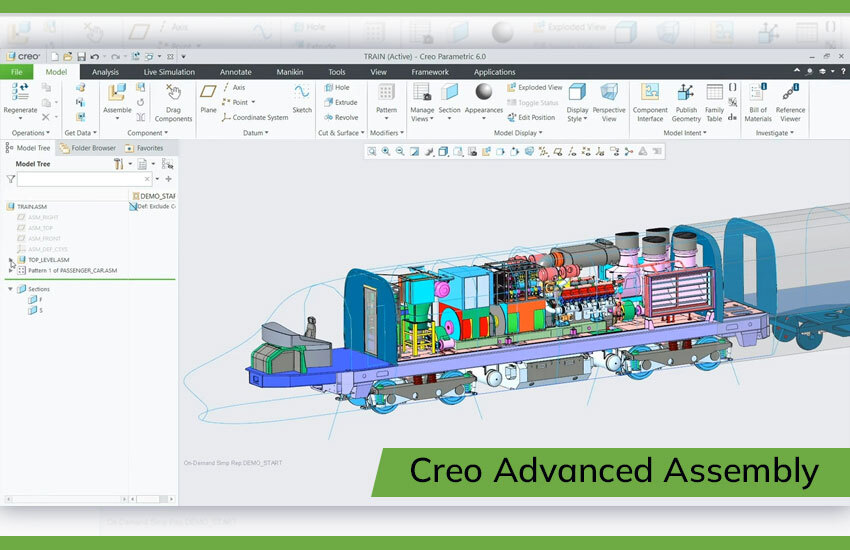Click the Axis datum tool
850x550 pixels.
pos(234,87)
